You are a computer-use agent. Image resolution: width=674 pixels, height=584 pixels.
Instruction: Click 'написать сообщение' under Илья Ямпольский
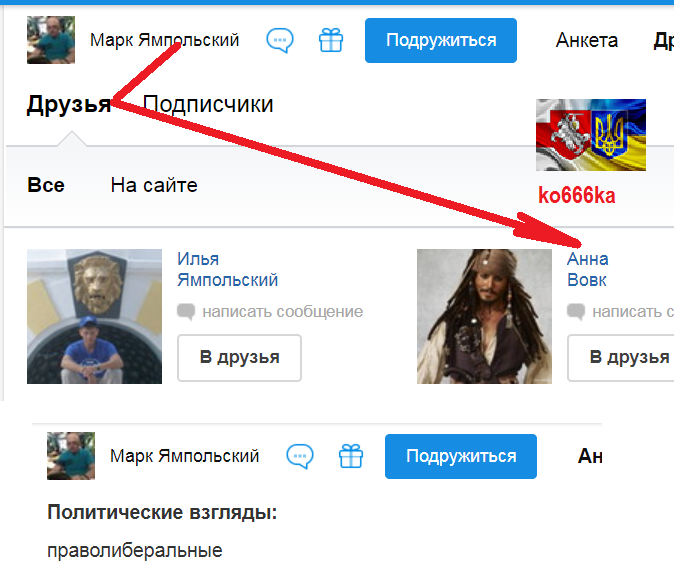tap(281, 312)
